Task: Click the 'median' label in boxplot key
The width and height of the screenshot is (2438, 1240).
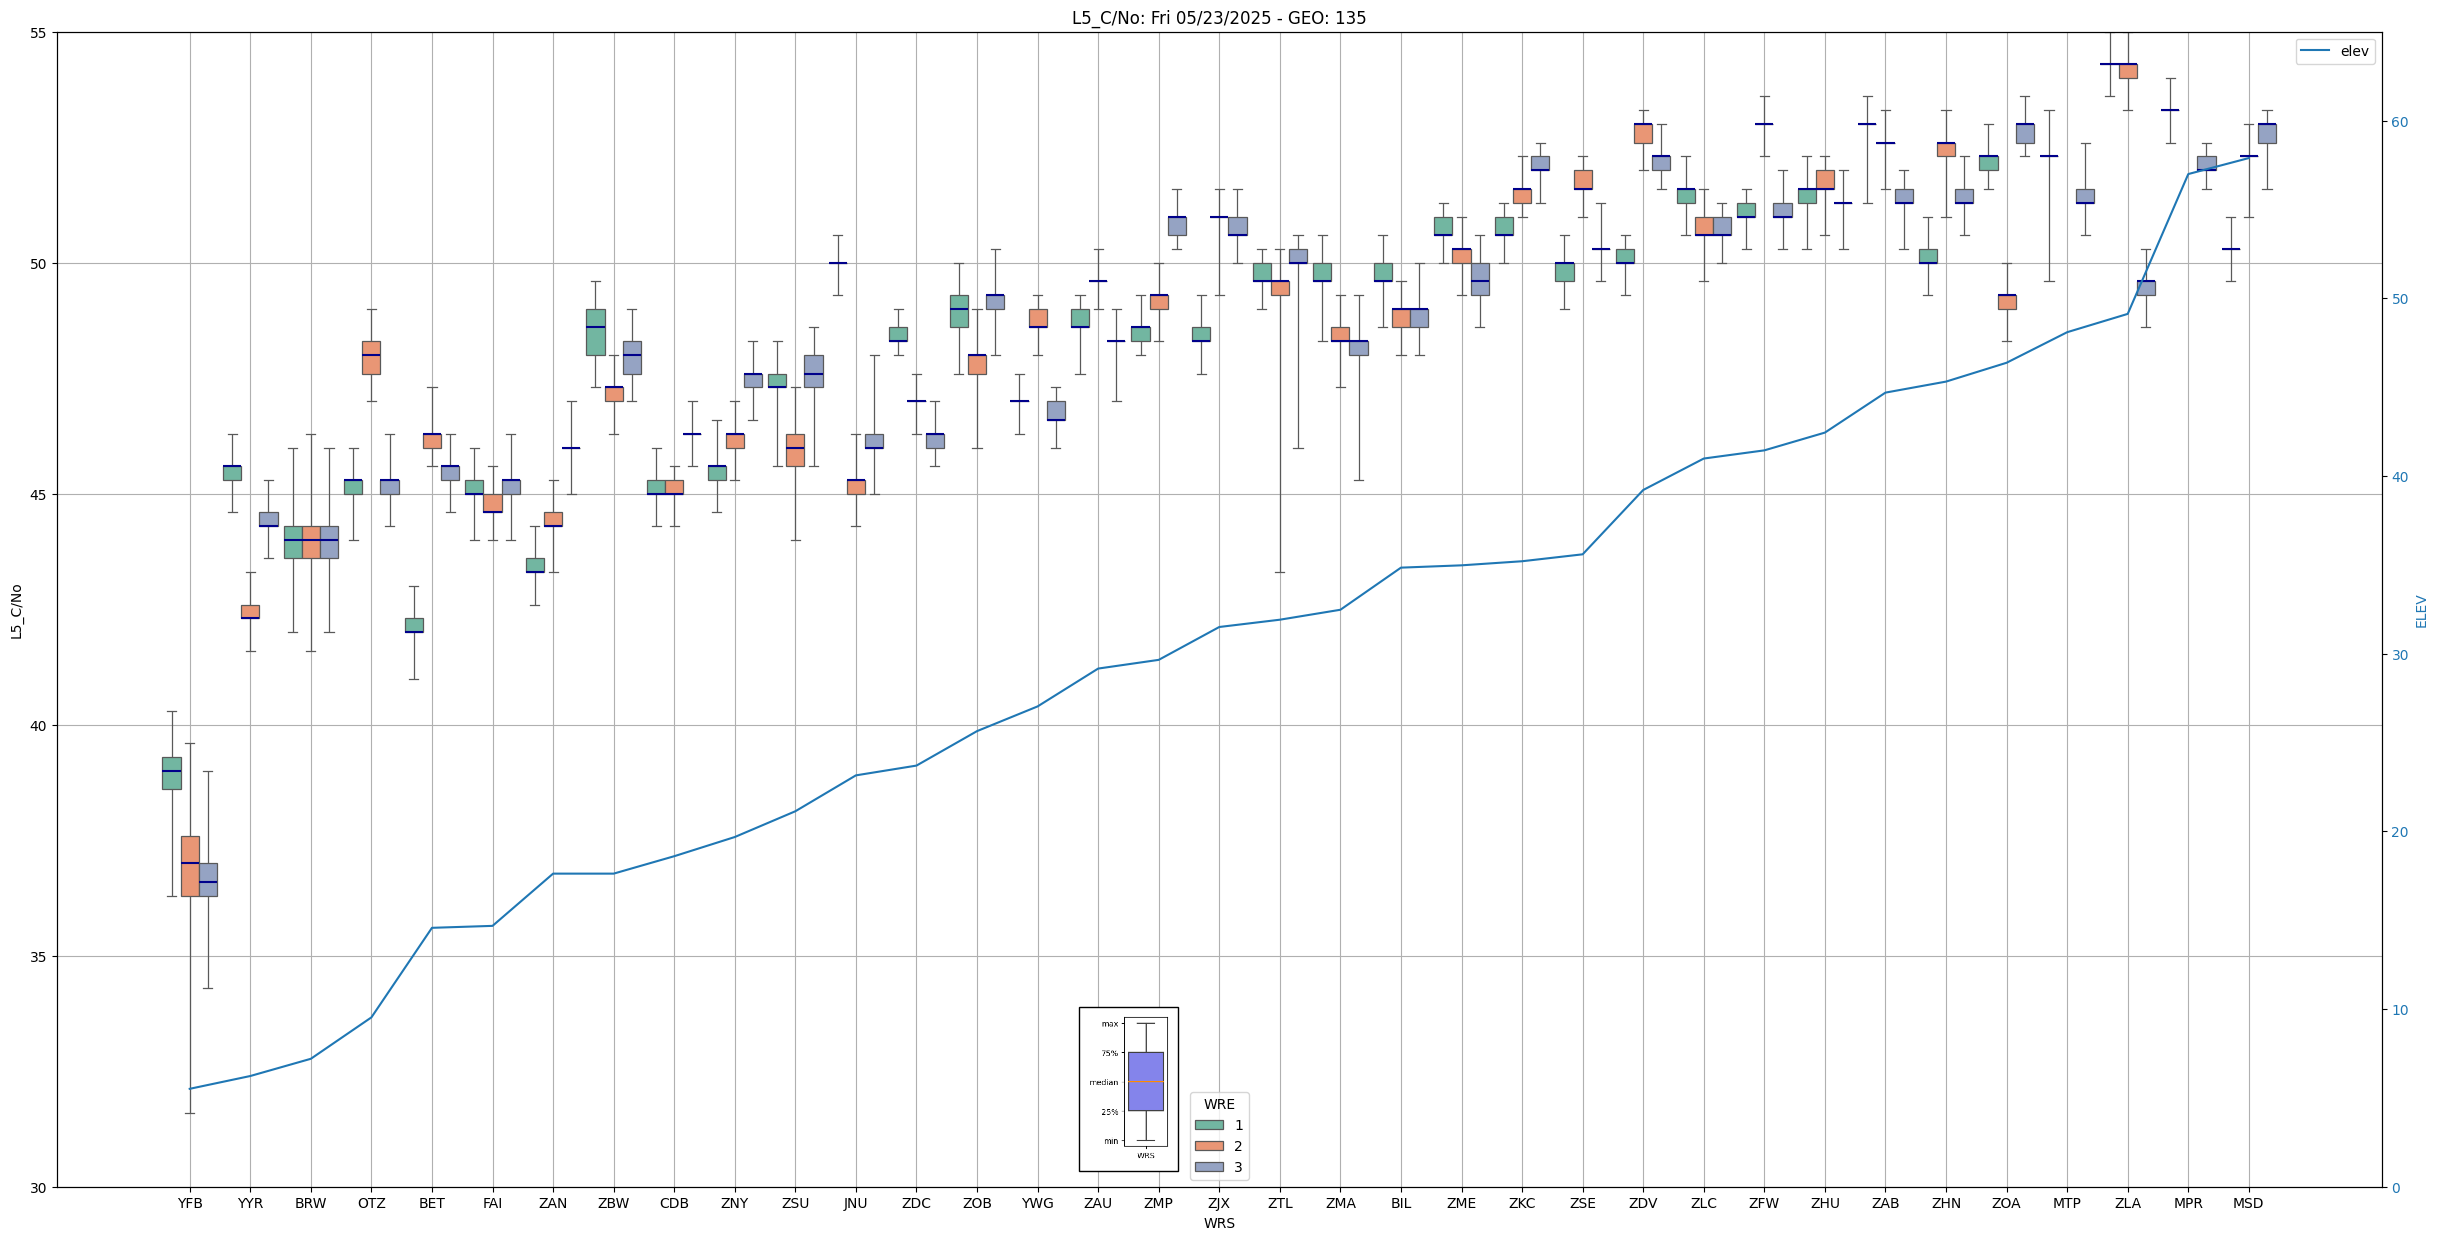Action: click(1104, 1082)
